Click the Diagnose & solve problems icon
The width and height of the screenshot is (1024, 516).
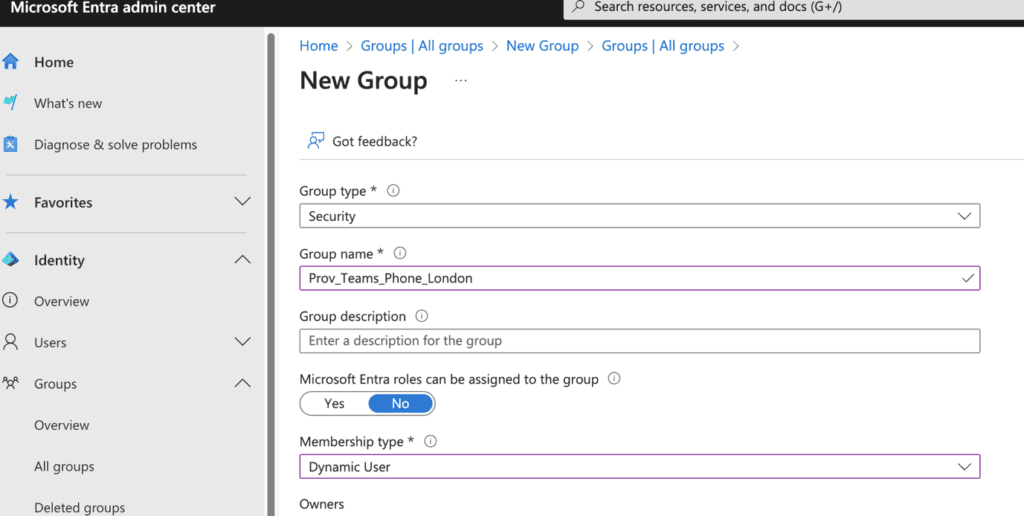point(10,144)
